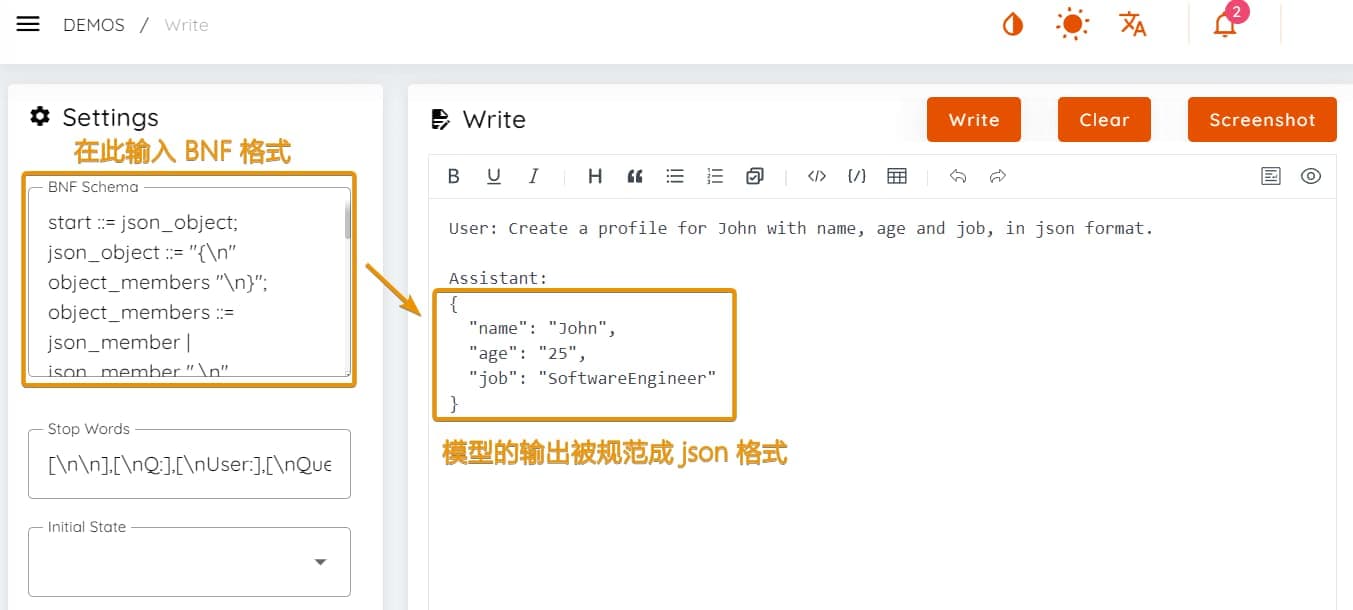Insert inline code with the </> icon
The image size is (1353, 610).
click(x=817, y=176)
